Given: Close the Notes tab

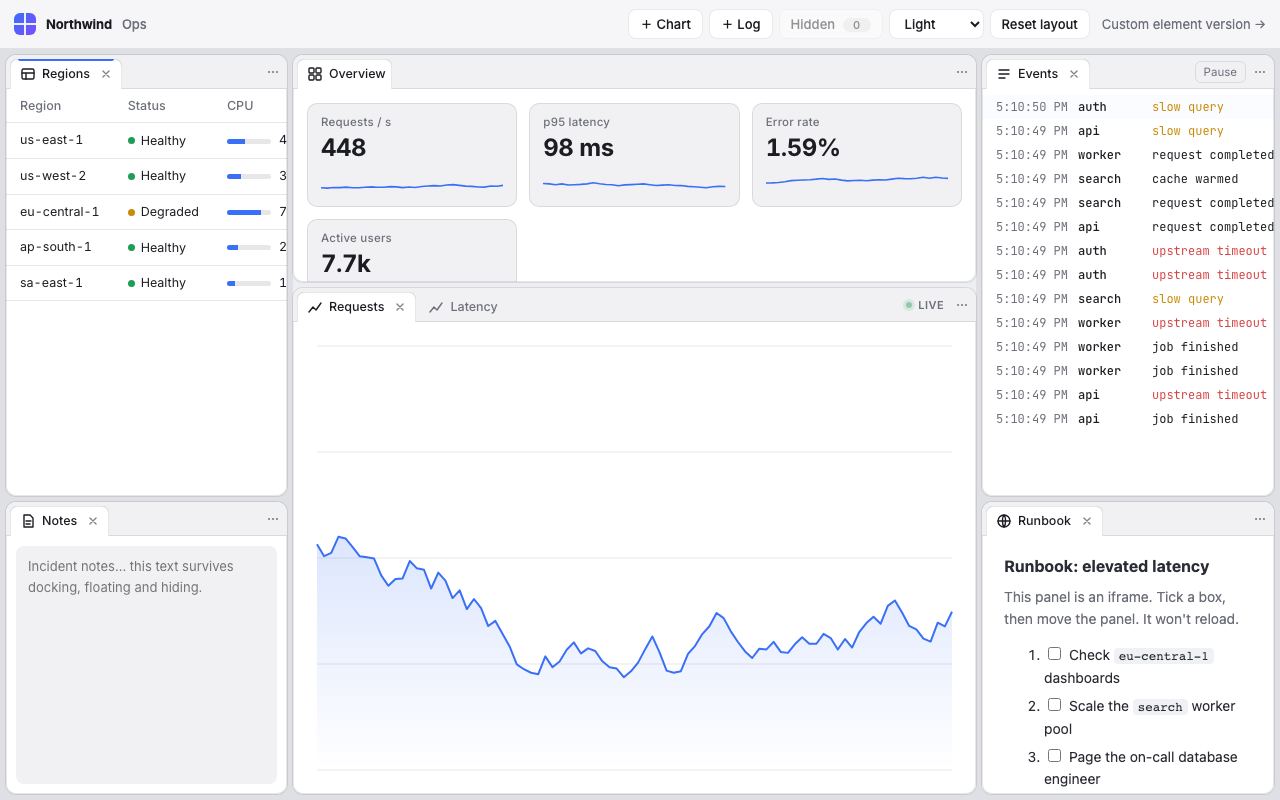Looking at the screenshot, I should click(93, 521).
